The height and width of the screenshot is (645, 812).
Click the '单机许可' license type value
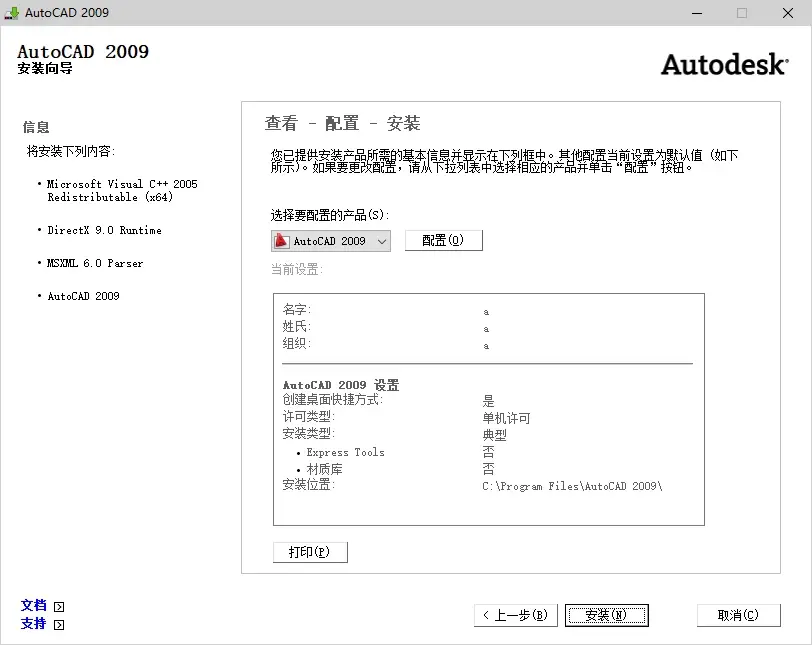506,418
